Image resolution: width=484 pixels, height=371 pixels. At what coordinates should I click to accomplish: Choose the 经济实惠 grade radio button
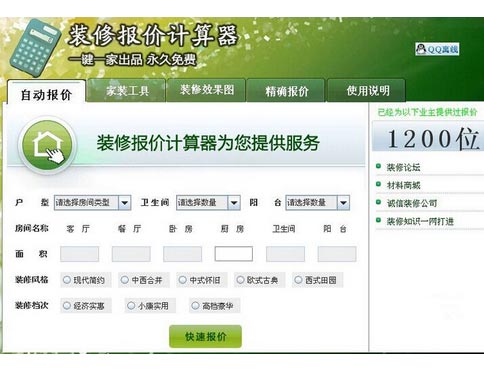[x=67, y=305]
